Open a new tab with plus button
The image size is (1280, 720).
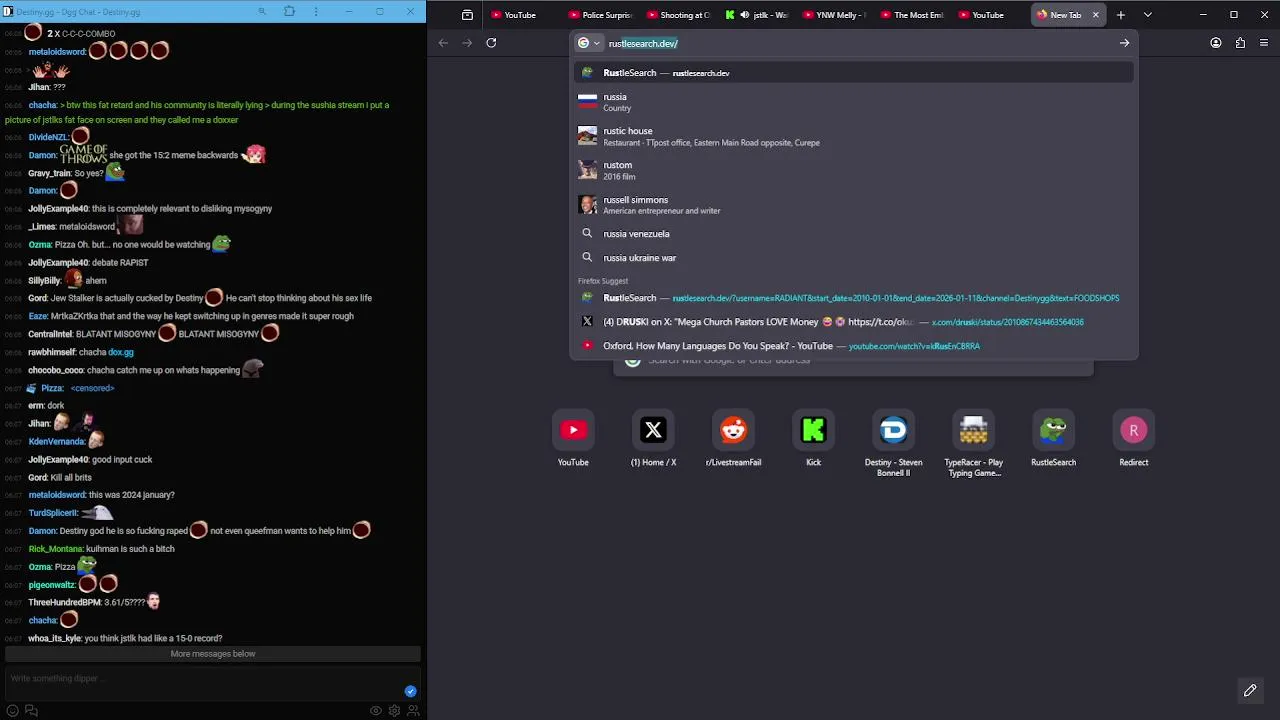(x=1121, y=15)
